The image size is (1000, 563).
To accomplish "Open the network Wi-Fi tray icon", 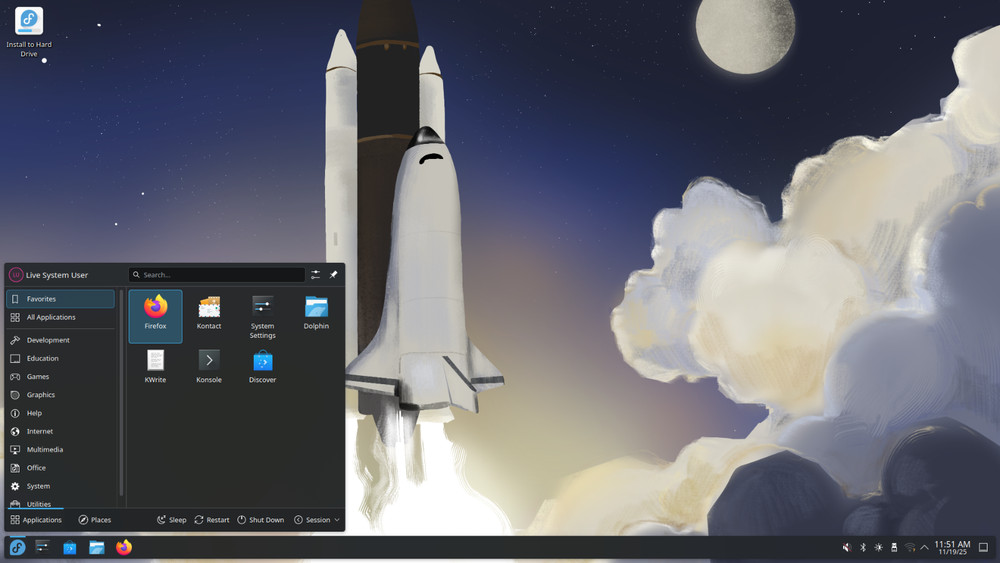I will click(x=910, y=547).
